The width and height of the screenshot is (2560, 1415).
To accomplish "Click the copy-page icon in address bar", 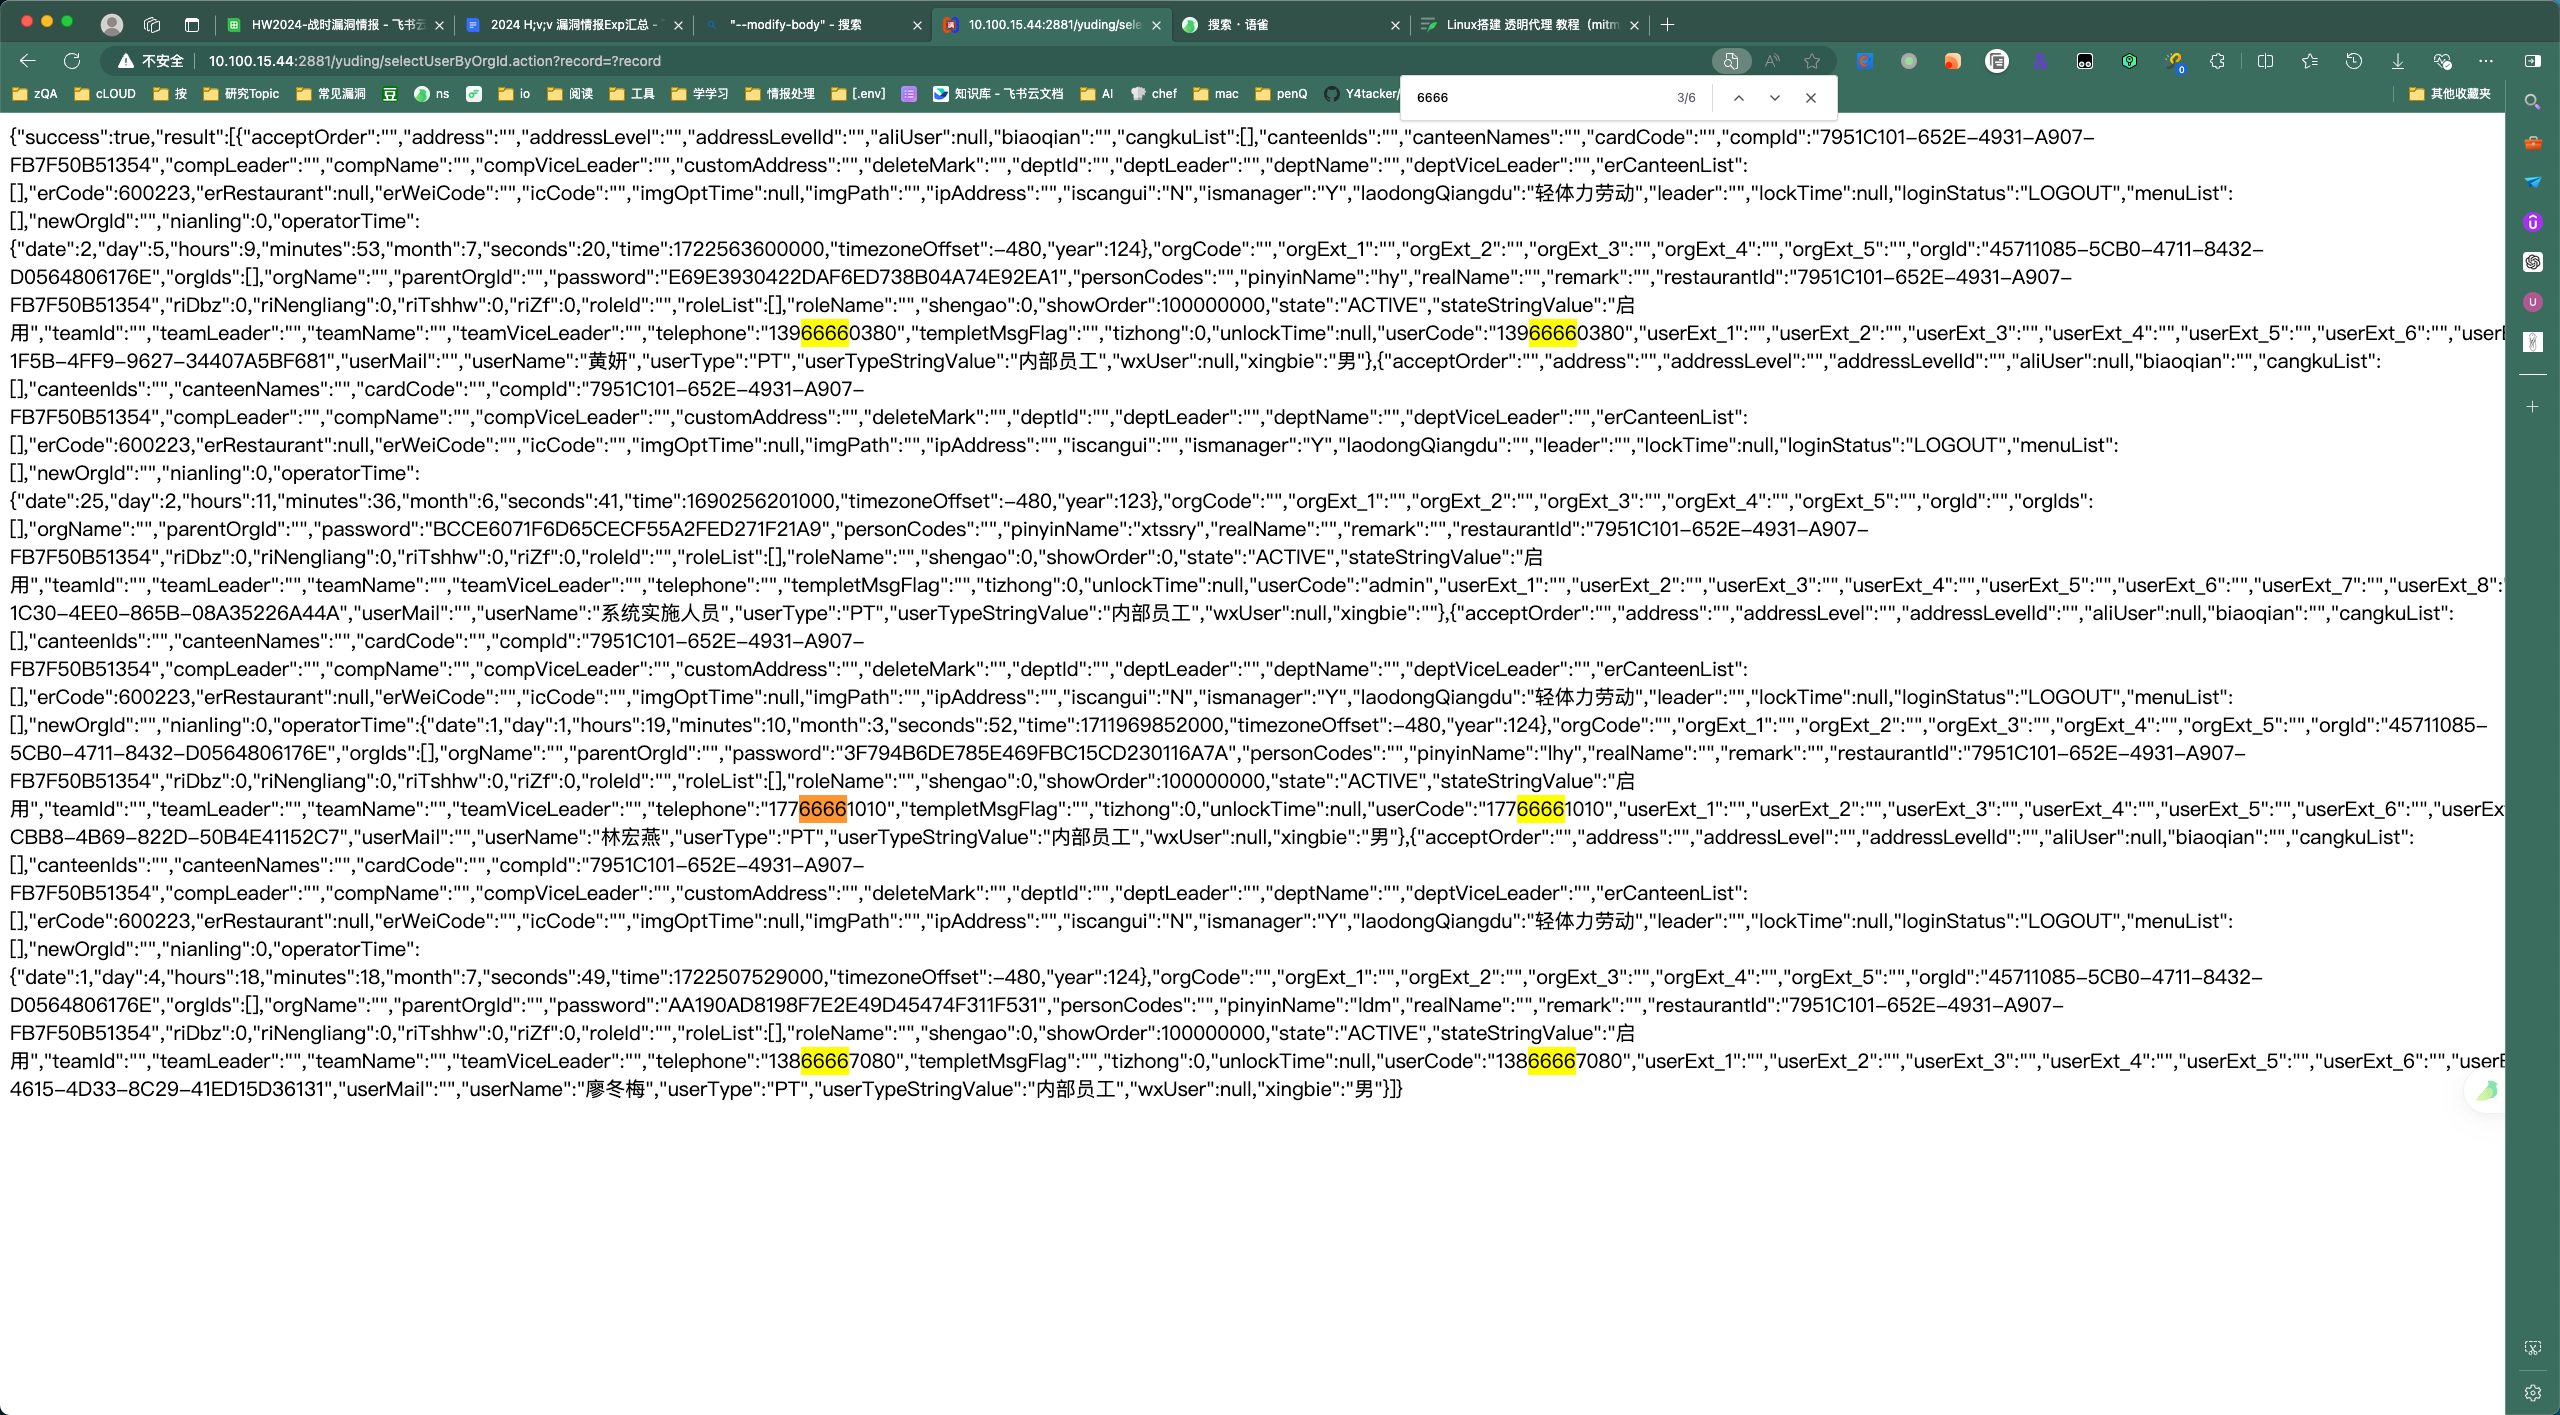I will (1731, 61).
